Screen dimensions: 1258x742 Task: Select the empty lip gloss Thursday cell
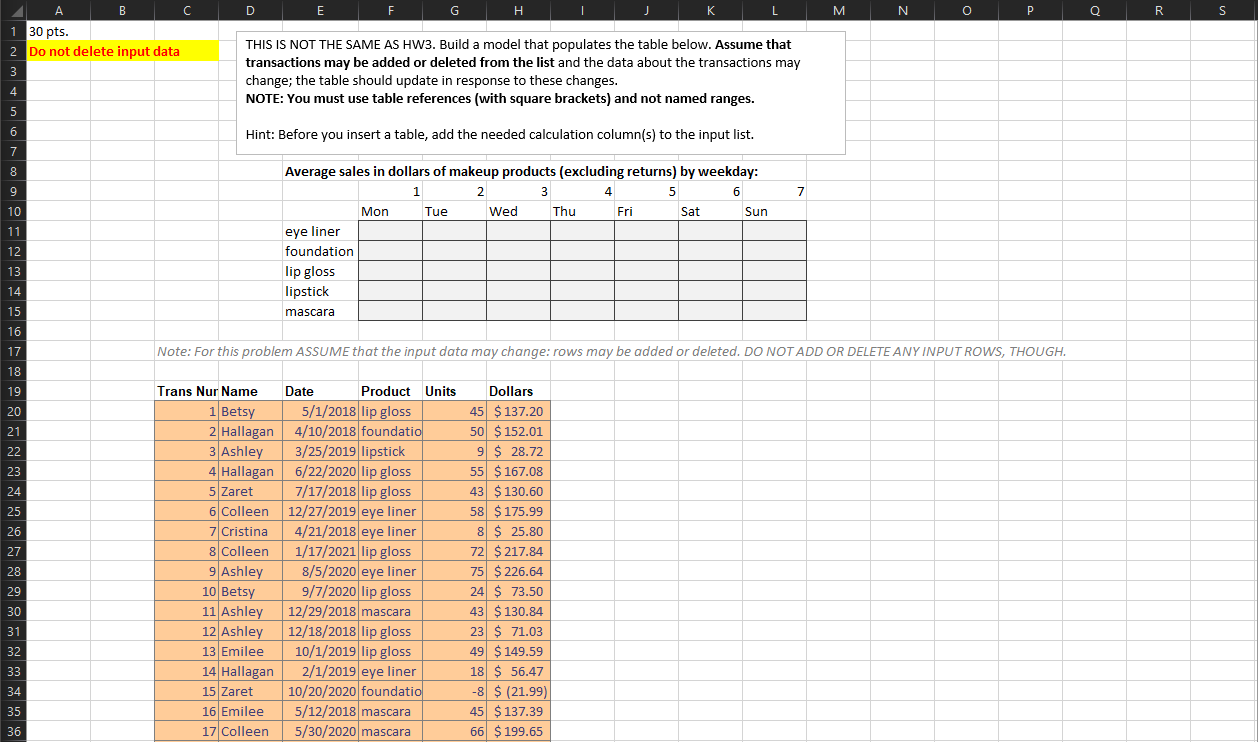(582, 271)
